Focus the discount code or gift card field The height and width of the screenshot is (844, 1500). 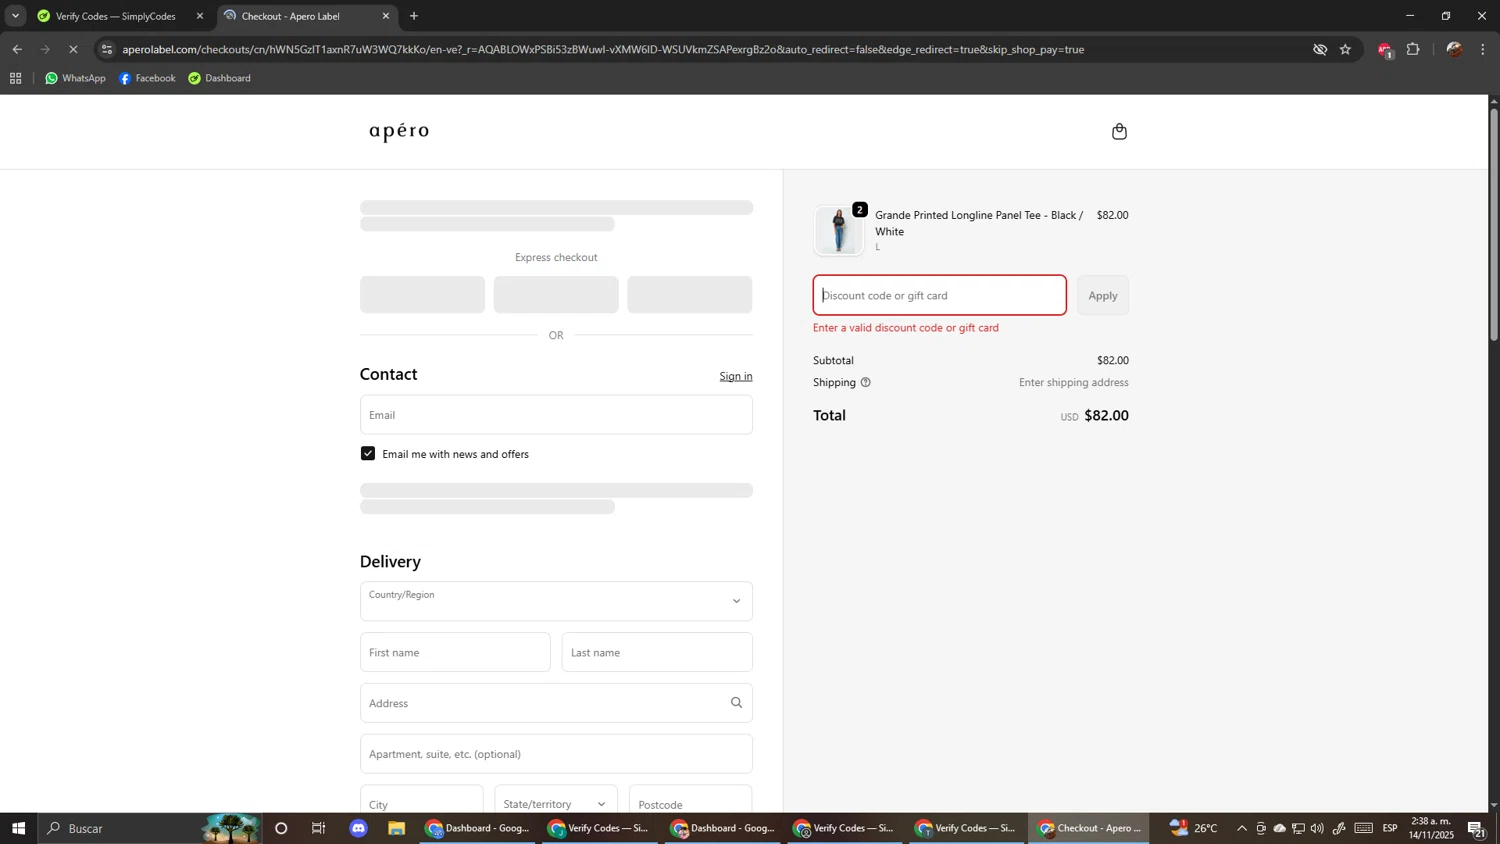click(x=940, y=295)
